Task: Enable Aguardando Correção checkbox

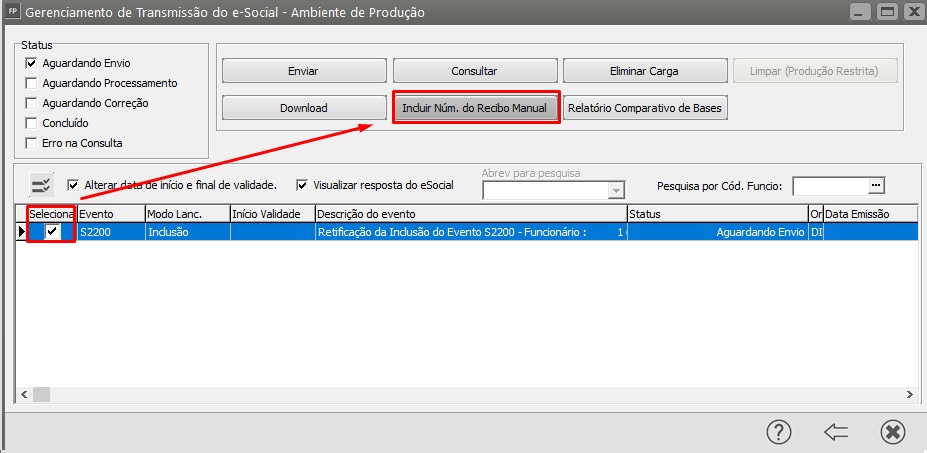Action: pos(31,103)
